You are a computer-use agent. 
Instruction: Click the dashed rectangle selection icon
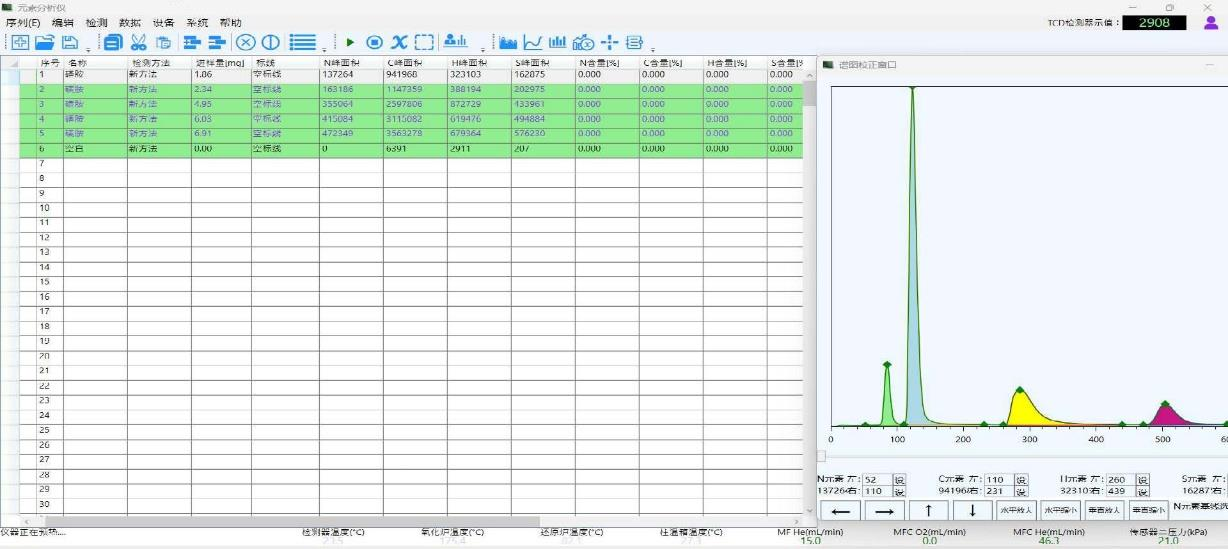click(x=425, y=42)
